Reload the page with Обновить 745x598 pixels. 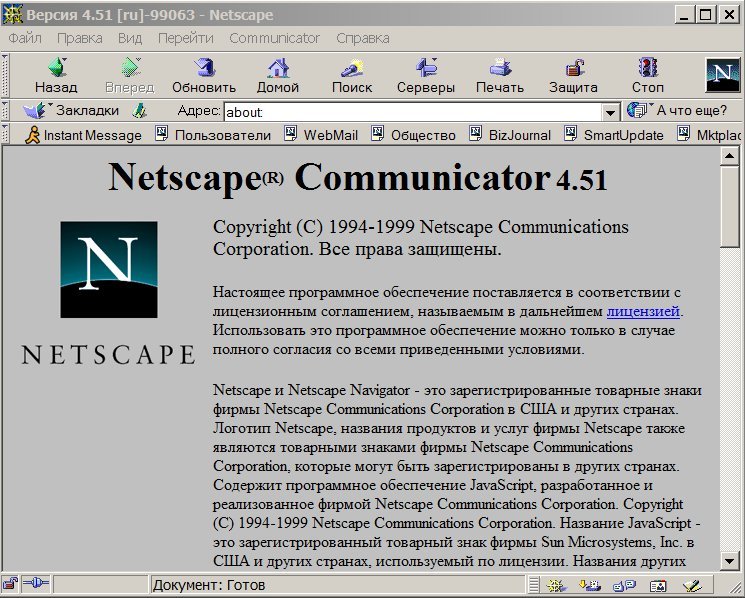(x=204, y=76)
